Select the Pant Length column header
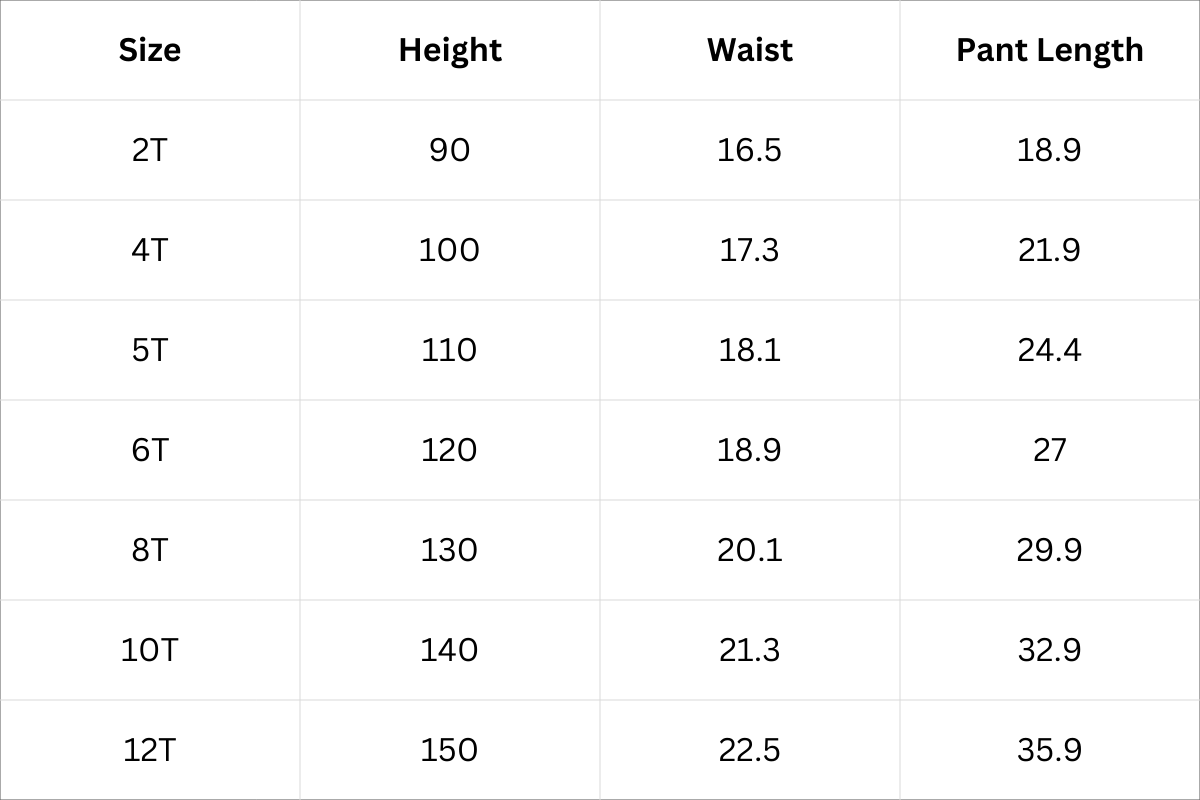Viewport: 1200px width, 800px height. coord(1049,50)
